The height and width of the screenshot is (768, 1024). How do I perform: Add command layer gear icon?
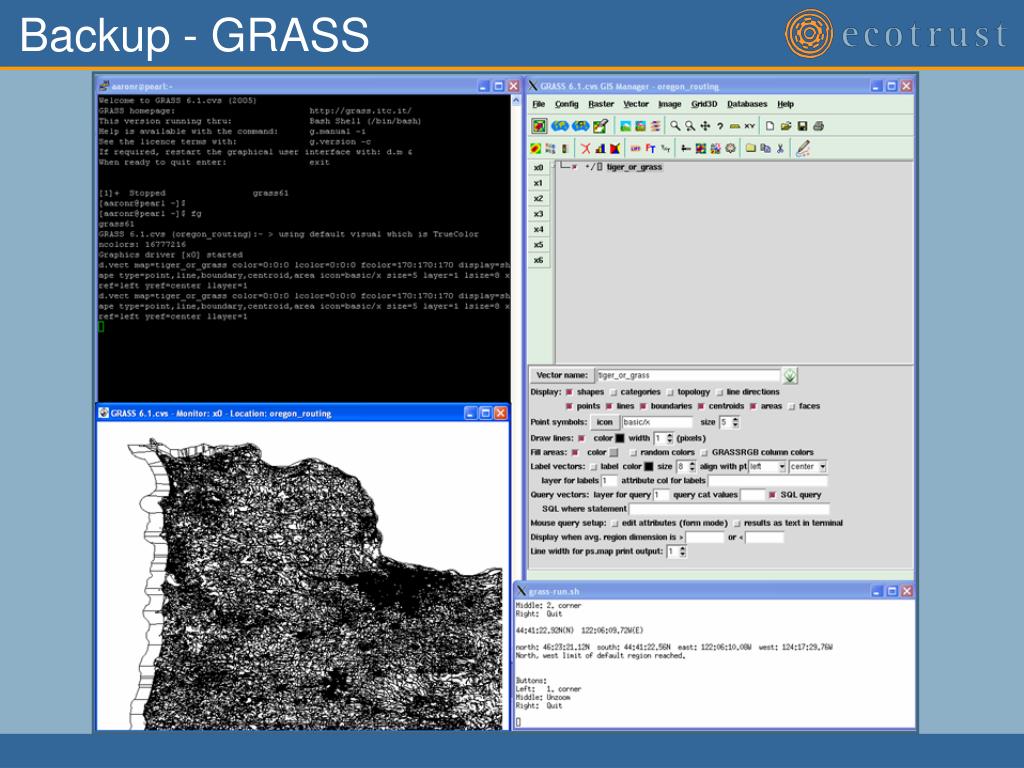click(731, 148)
